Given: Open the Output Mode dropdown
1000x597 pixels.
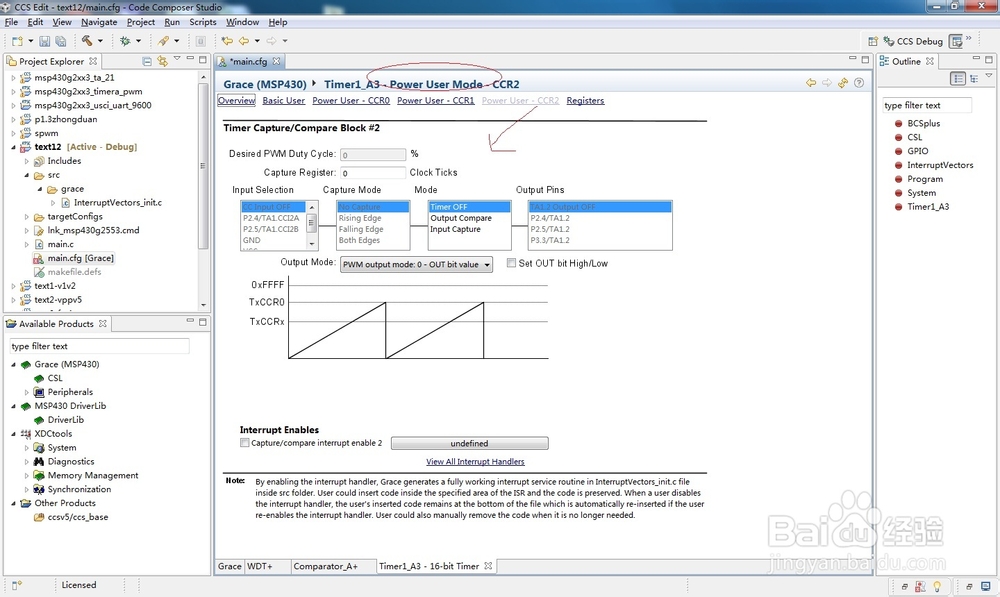Looking at the screenshot, I should [x=416, y=264].
